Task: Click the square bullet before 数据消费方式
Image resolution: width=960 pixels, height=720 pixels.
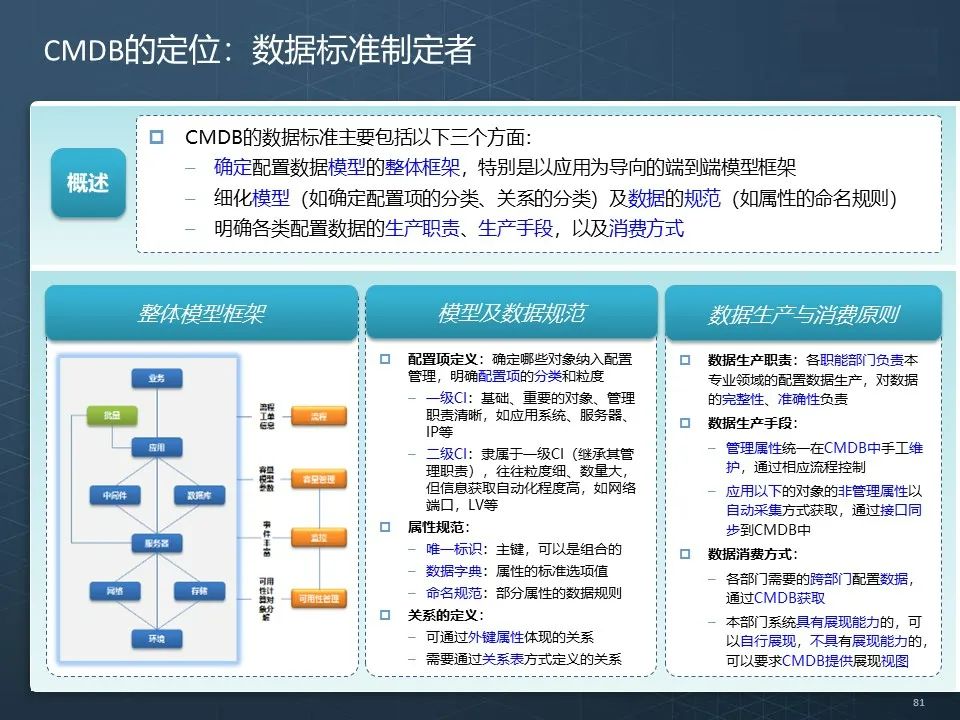Action: coord(685,554)
